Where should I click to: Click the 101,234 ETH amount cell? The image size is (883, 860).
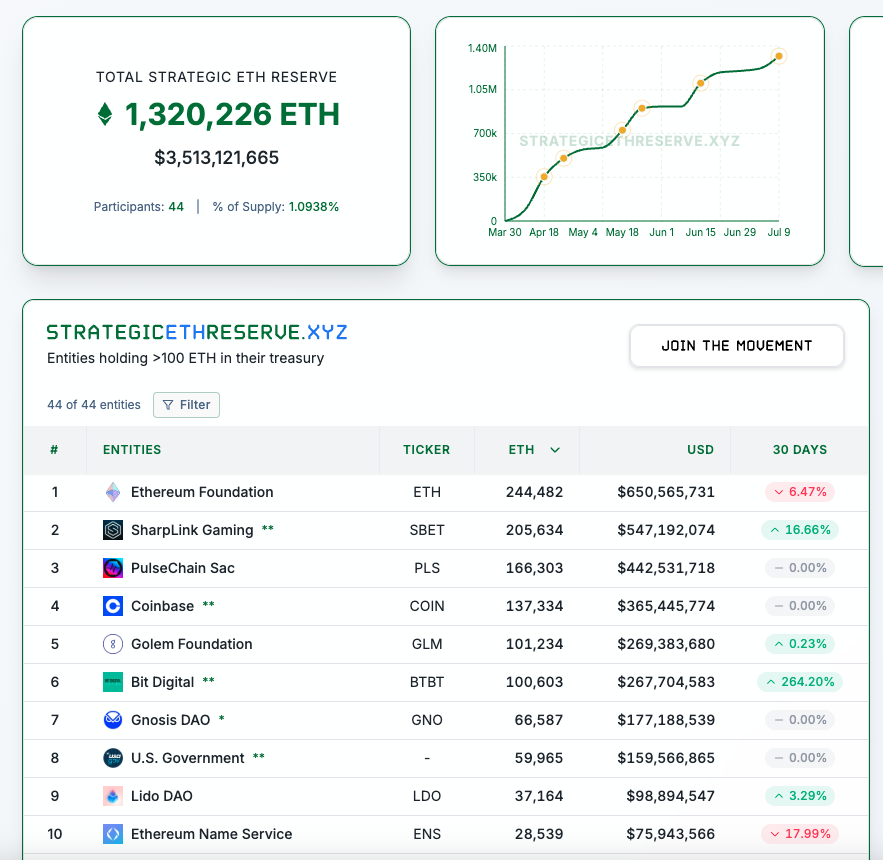click(534, 644)
